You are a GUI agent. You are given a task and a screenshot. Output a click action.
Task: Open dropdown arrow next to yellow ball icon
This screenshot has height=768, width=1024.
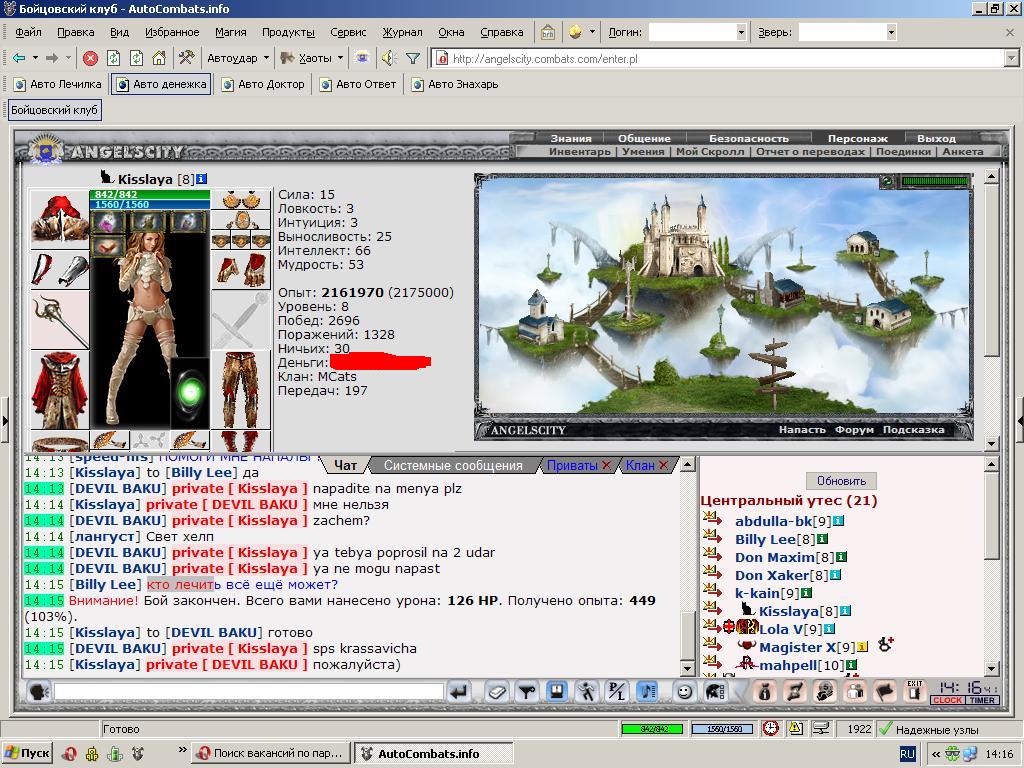[x=592, y=31]
